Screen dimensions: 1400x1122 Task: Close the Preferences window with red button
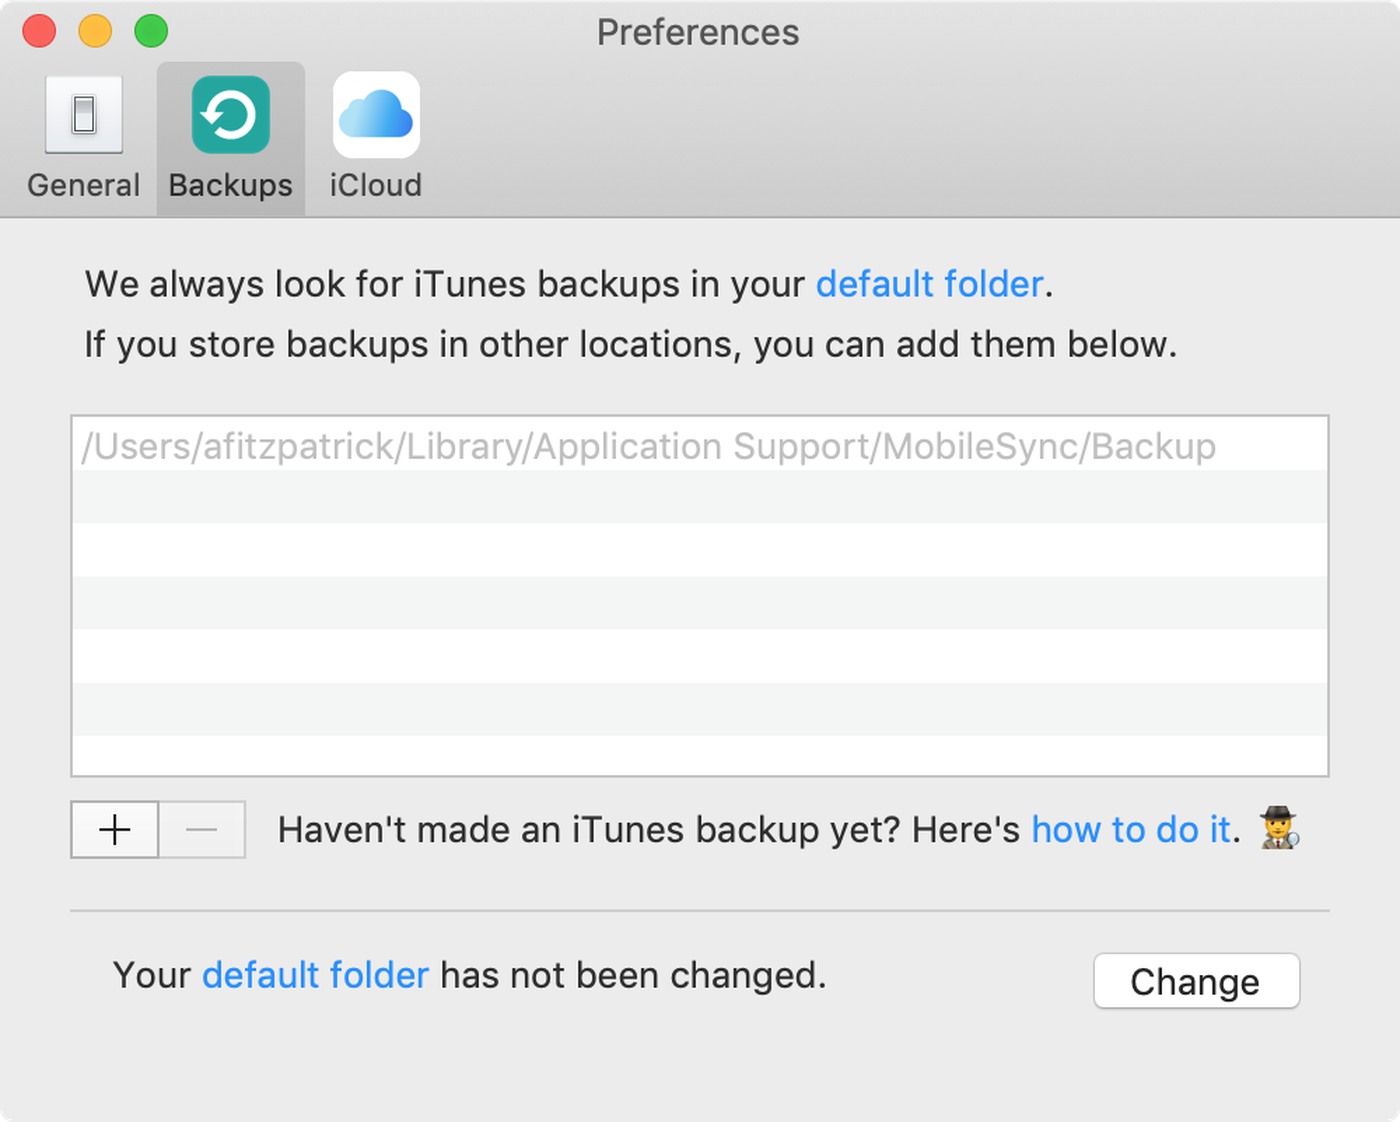pyautogui.click(x=39, y=31)
